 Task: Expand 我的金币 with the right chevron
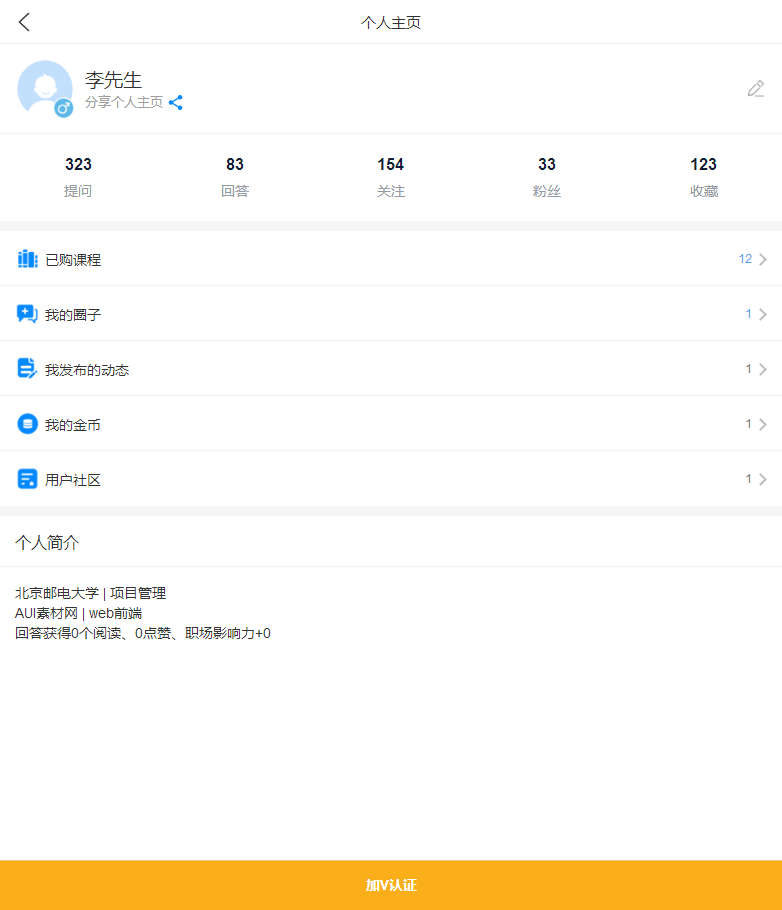point(763,425)
